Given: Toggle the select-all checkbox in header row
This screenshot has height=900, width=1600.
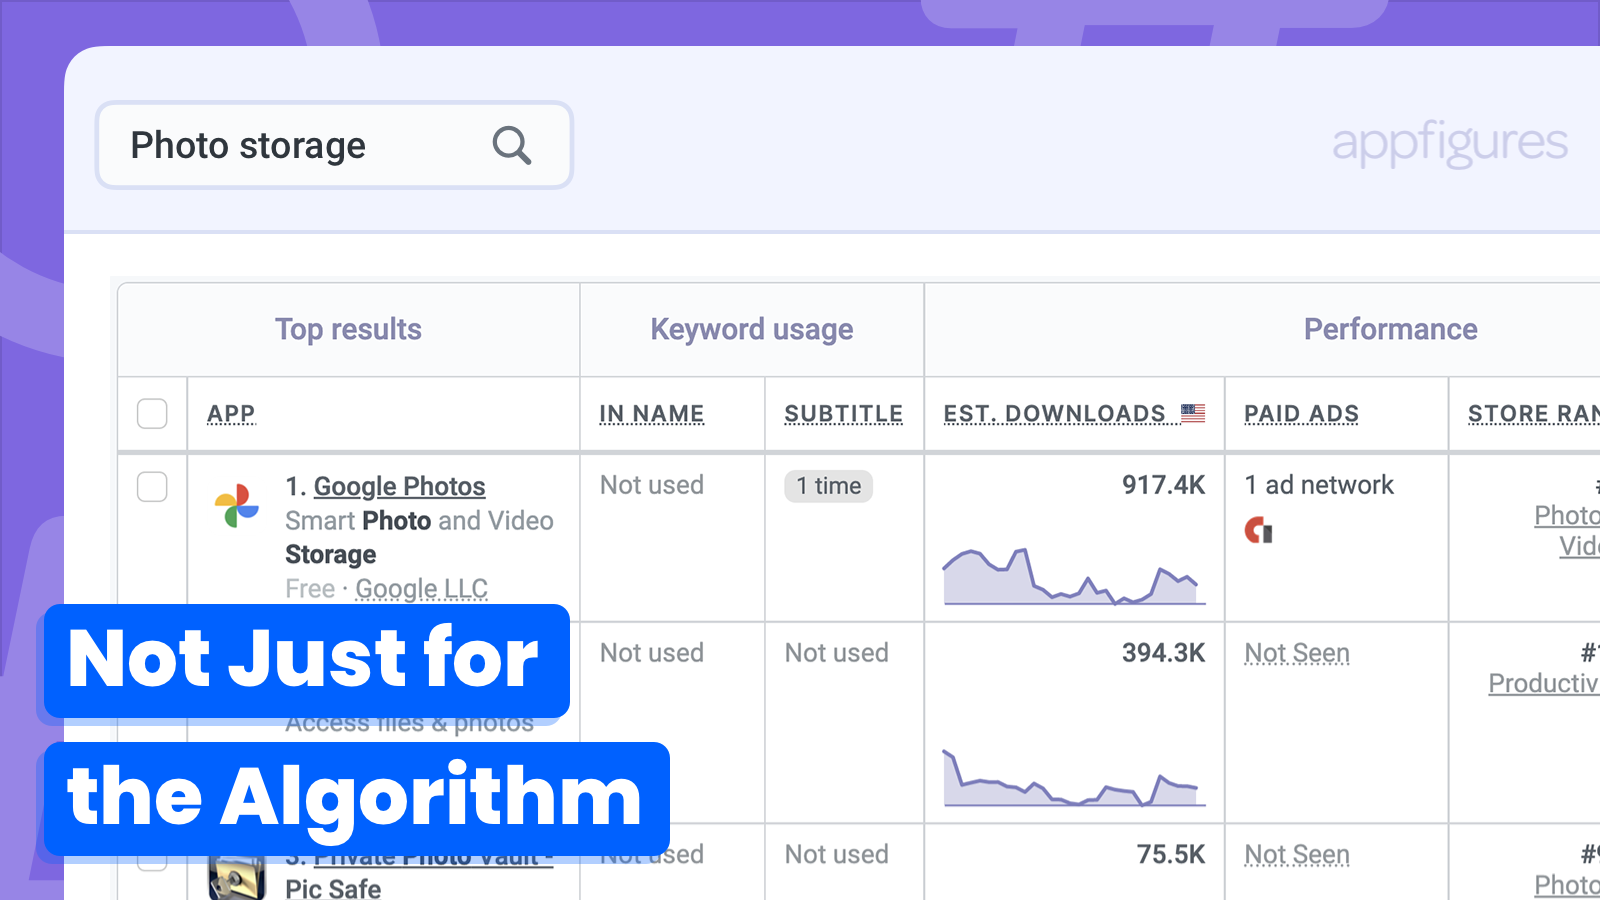Looking at the screenshot, I should click(152, 413).
